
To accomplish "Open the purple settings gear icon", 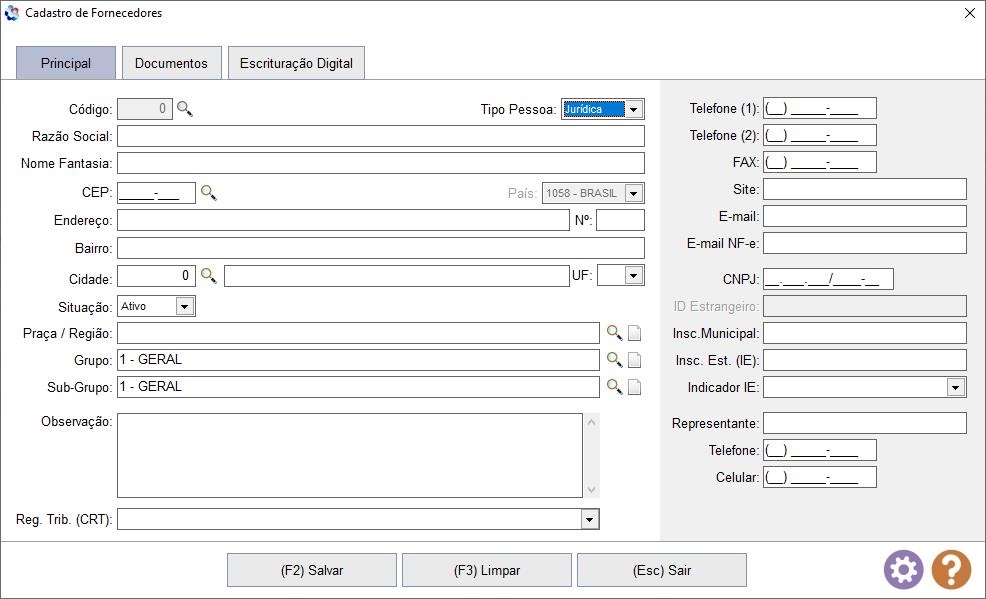I will coord(904,569).
